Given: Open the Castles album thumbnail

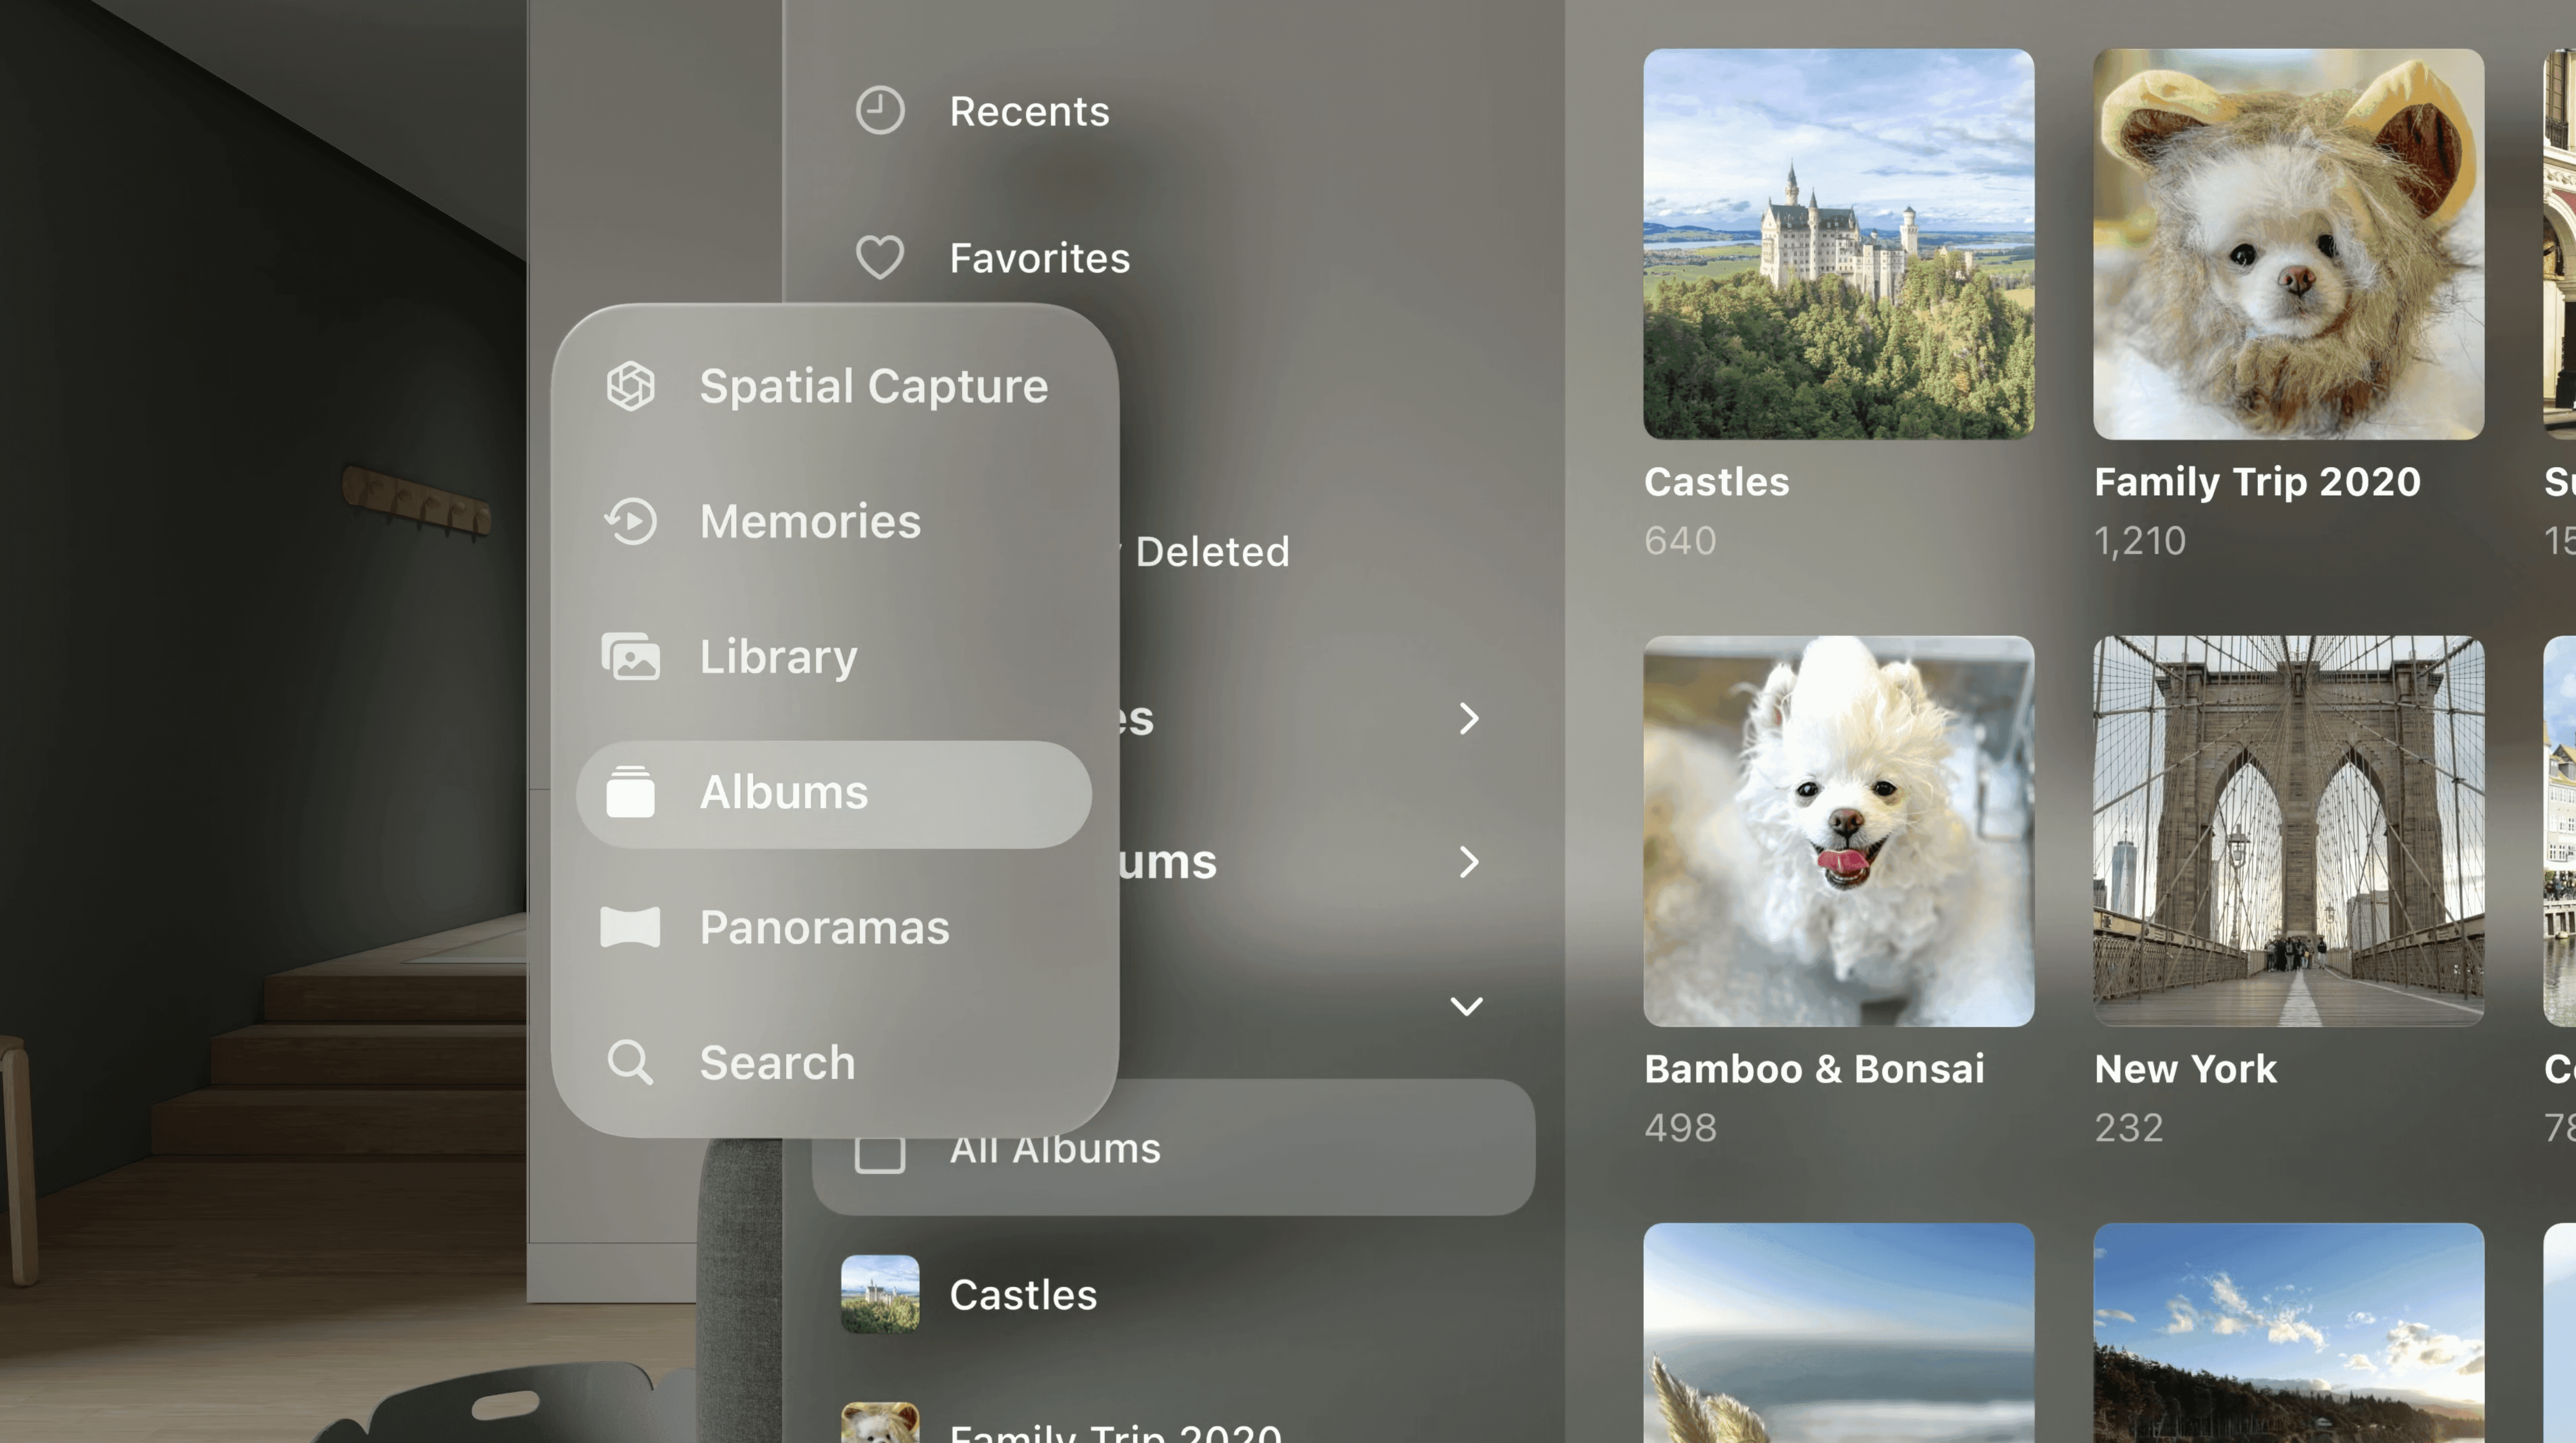Looking at the screenshot, I should click(x=1838, y=244).
